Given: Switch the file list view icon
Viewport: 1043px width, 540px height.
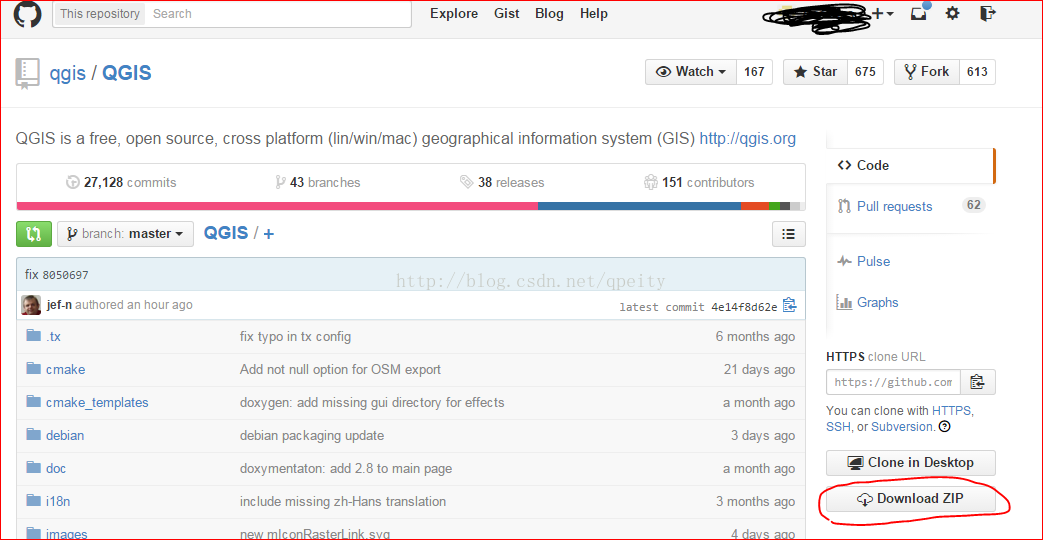Looking at the screenshot, I should pos(789,234).
